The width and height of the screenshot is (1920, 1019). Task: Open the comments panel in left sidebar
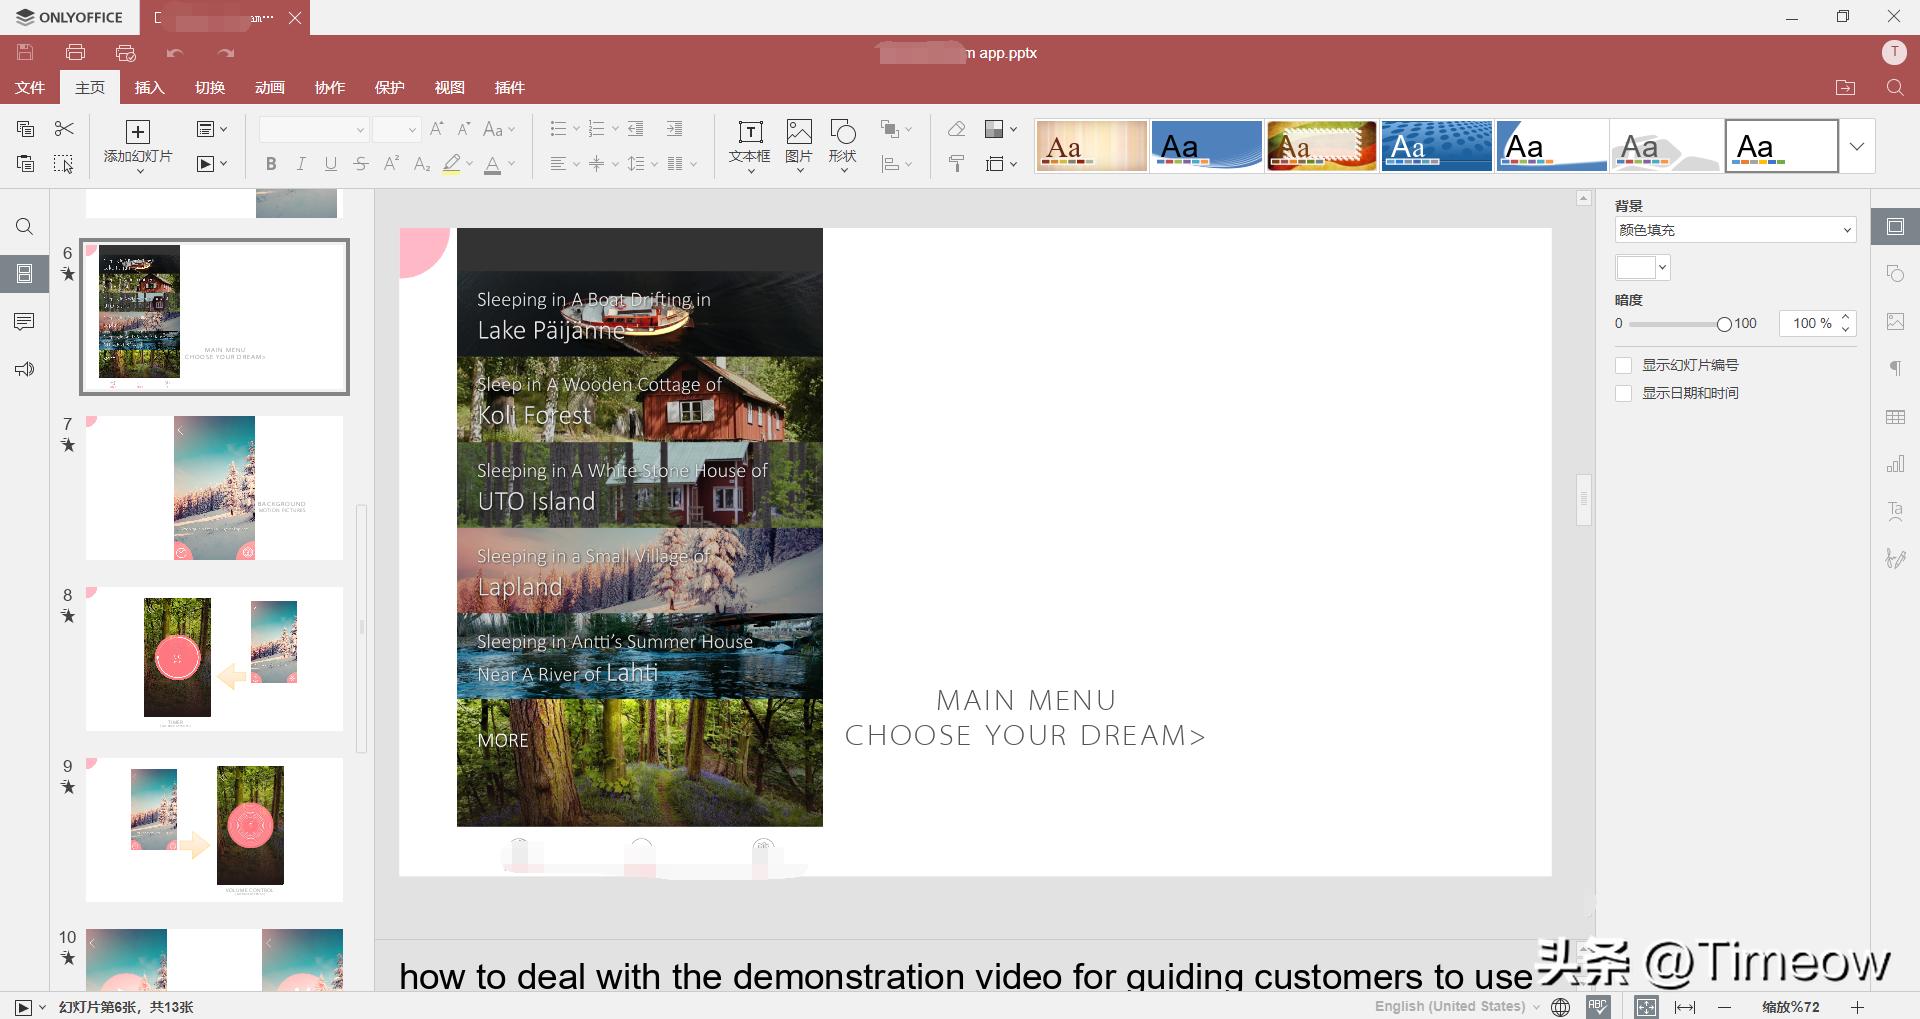coord(25,322)
